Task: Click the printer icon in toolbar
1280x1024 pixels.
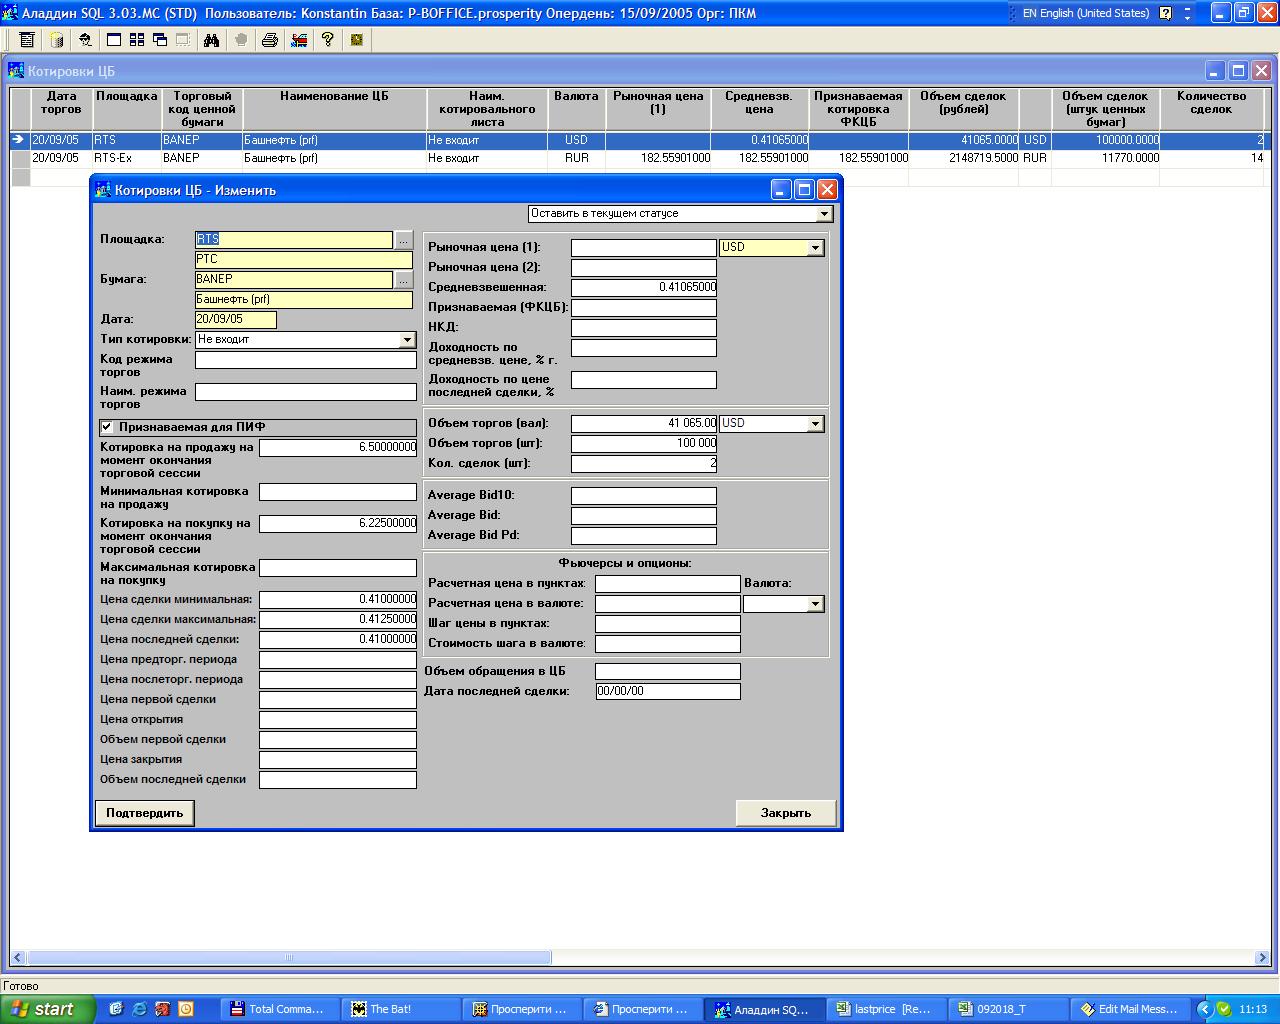Action: pos(269,40)
